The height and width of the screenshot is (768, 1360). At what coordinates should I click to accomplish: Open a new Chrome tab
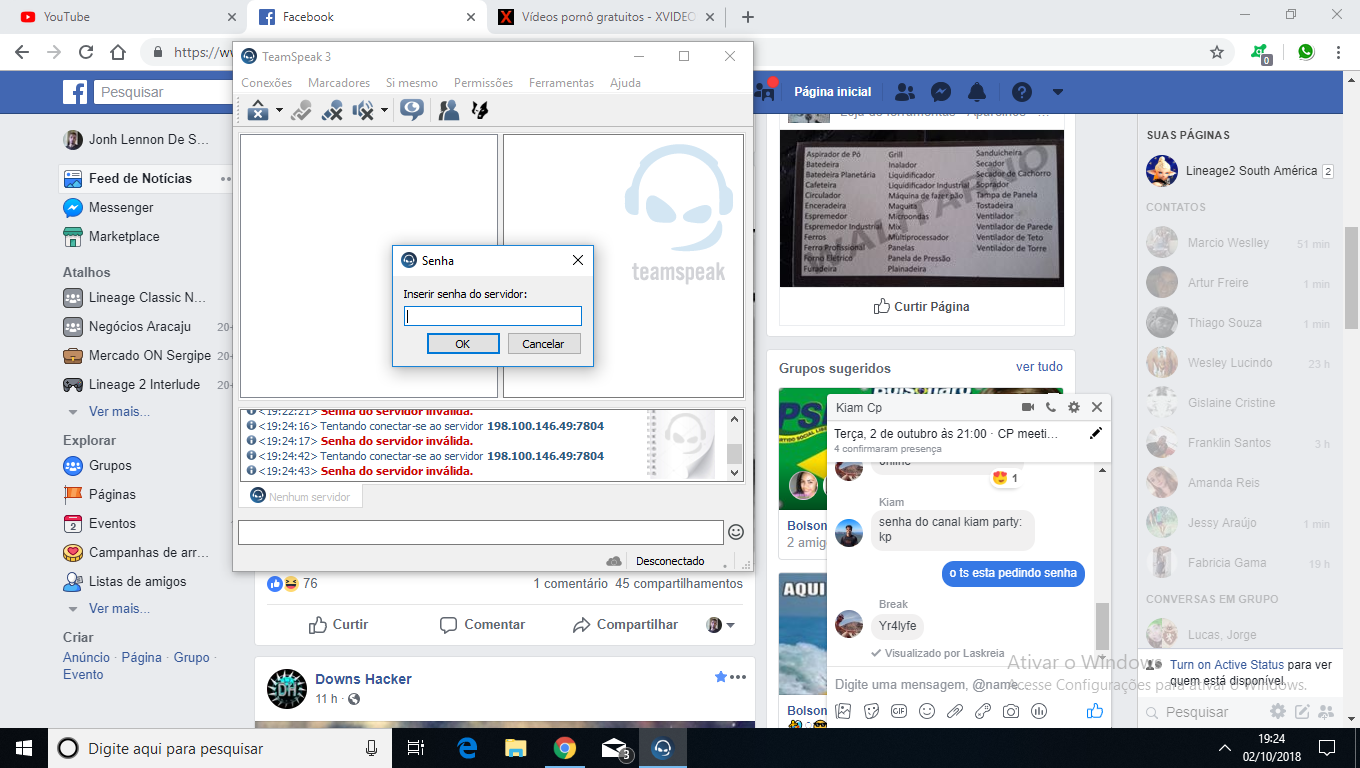click(748, 17)
